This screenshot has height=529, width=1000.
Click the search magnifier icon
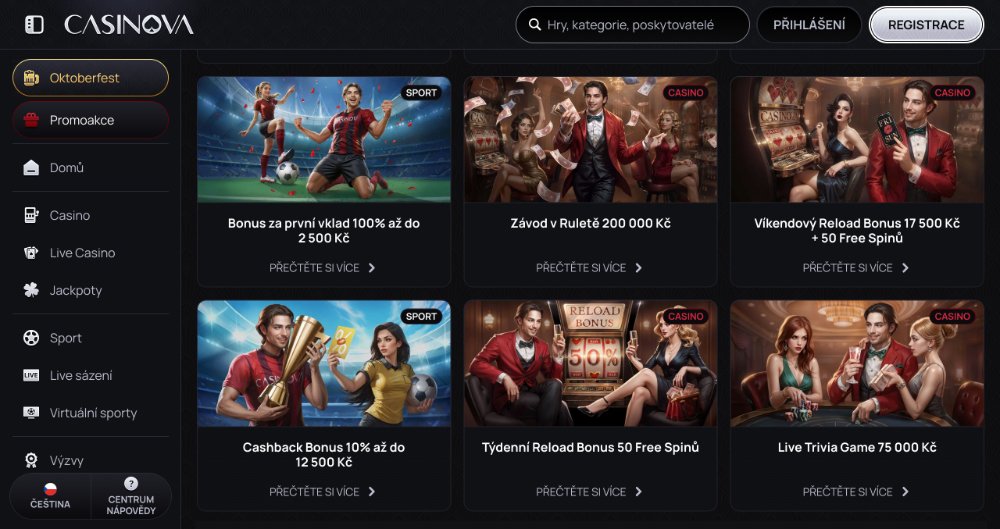tap(535, 25)
